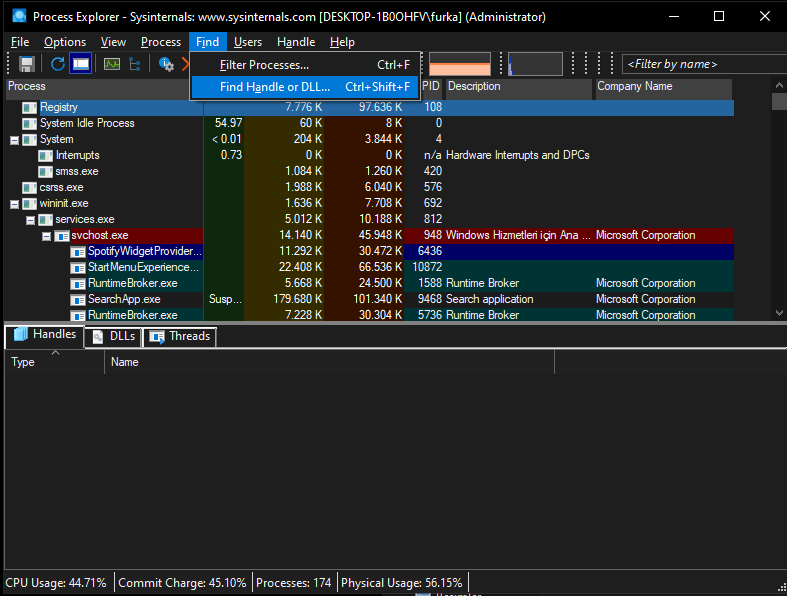
Task: Open the View menu
Action: tap(113, 42)
